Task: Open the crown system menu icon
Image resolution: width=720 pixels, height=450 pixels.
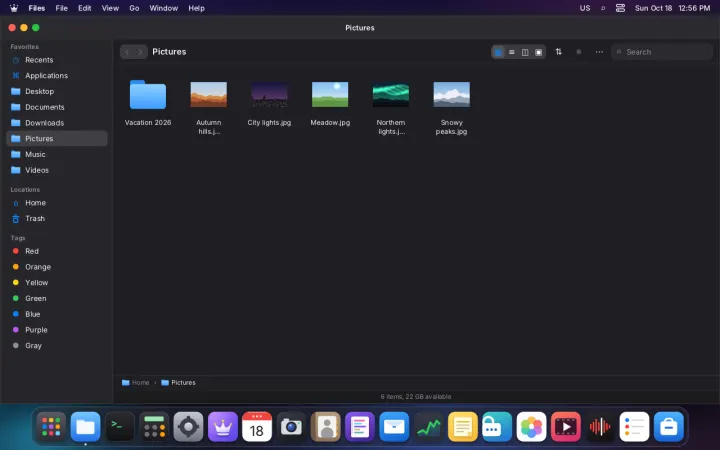Action: pos(14,8)
